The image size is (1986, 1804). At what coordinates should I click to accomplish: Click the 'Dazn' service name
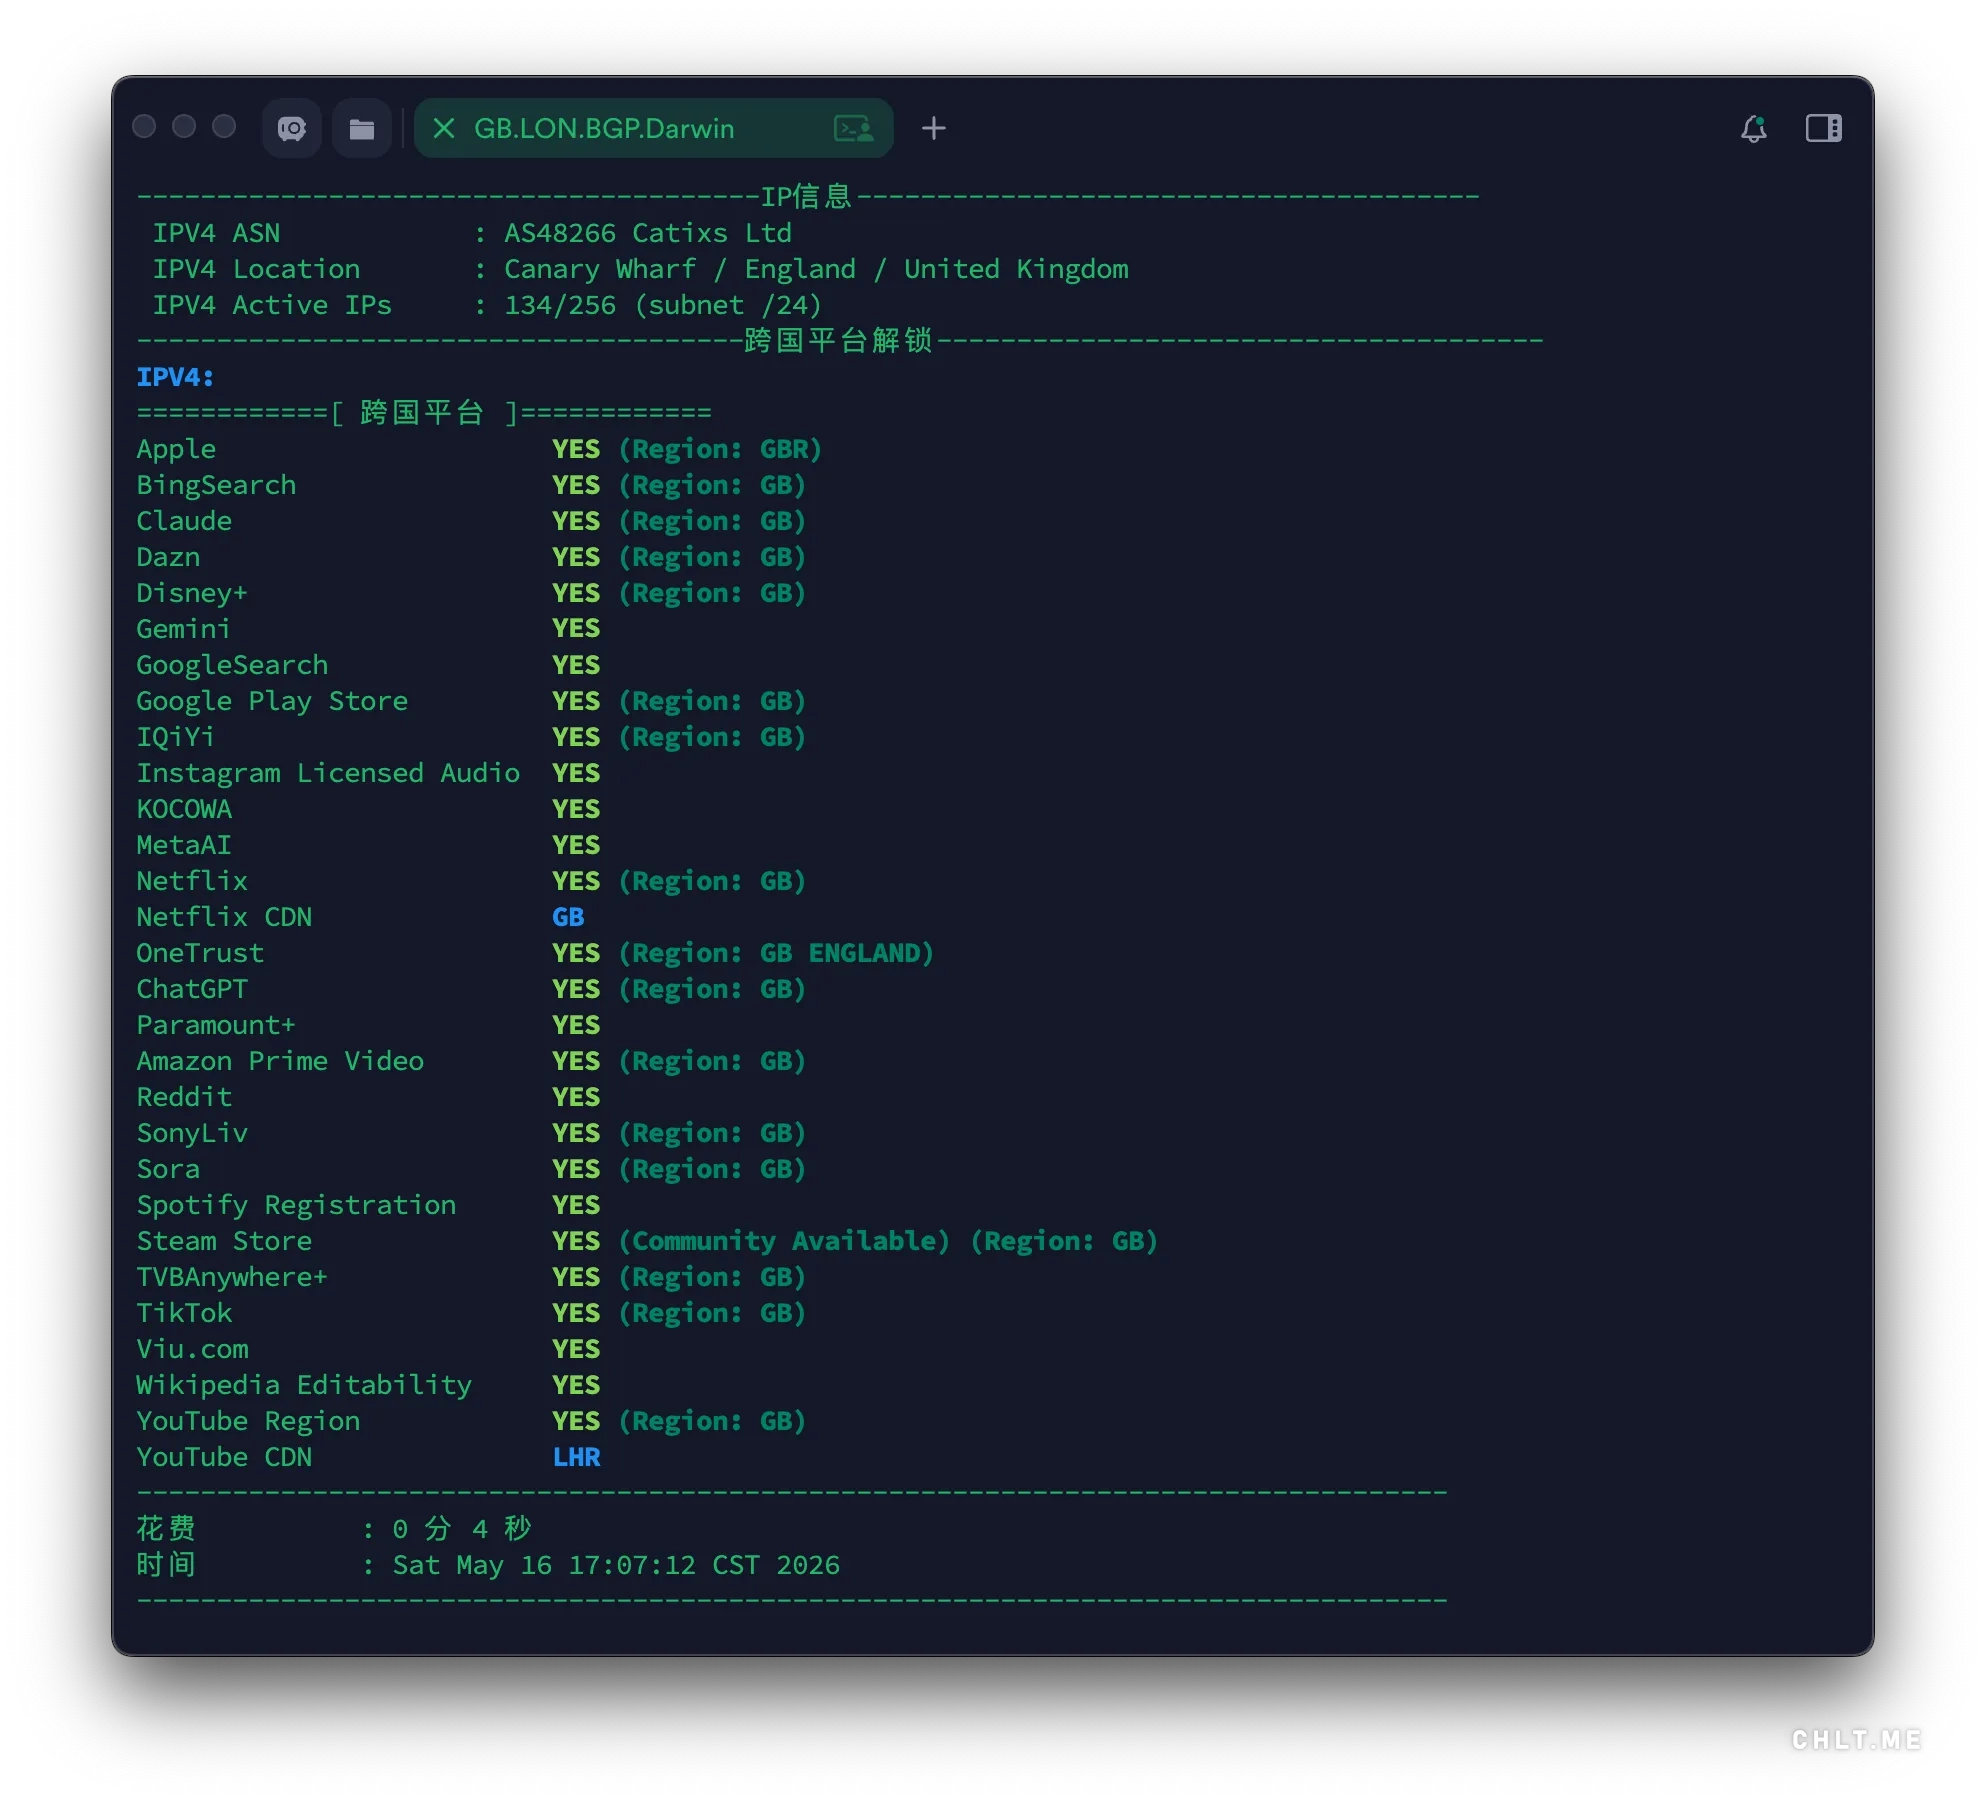point(168,557)
